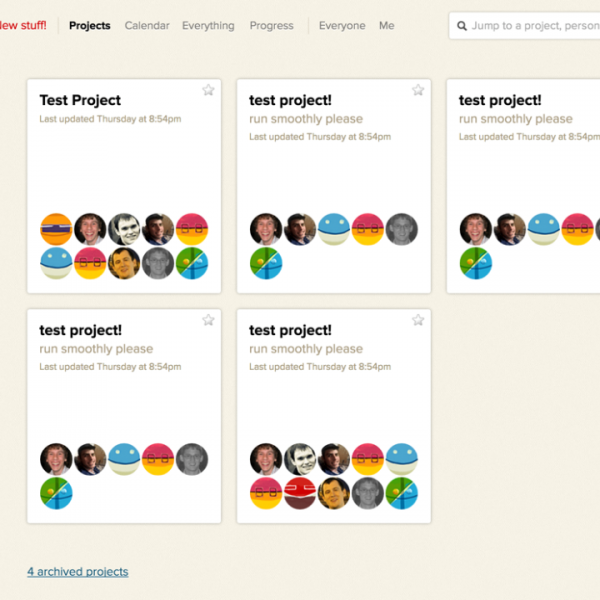Open the Me navigation item
Image resolution: width=600 pixels, height=600 pixels.
click(x=386, y=26)
